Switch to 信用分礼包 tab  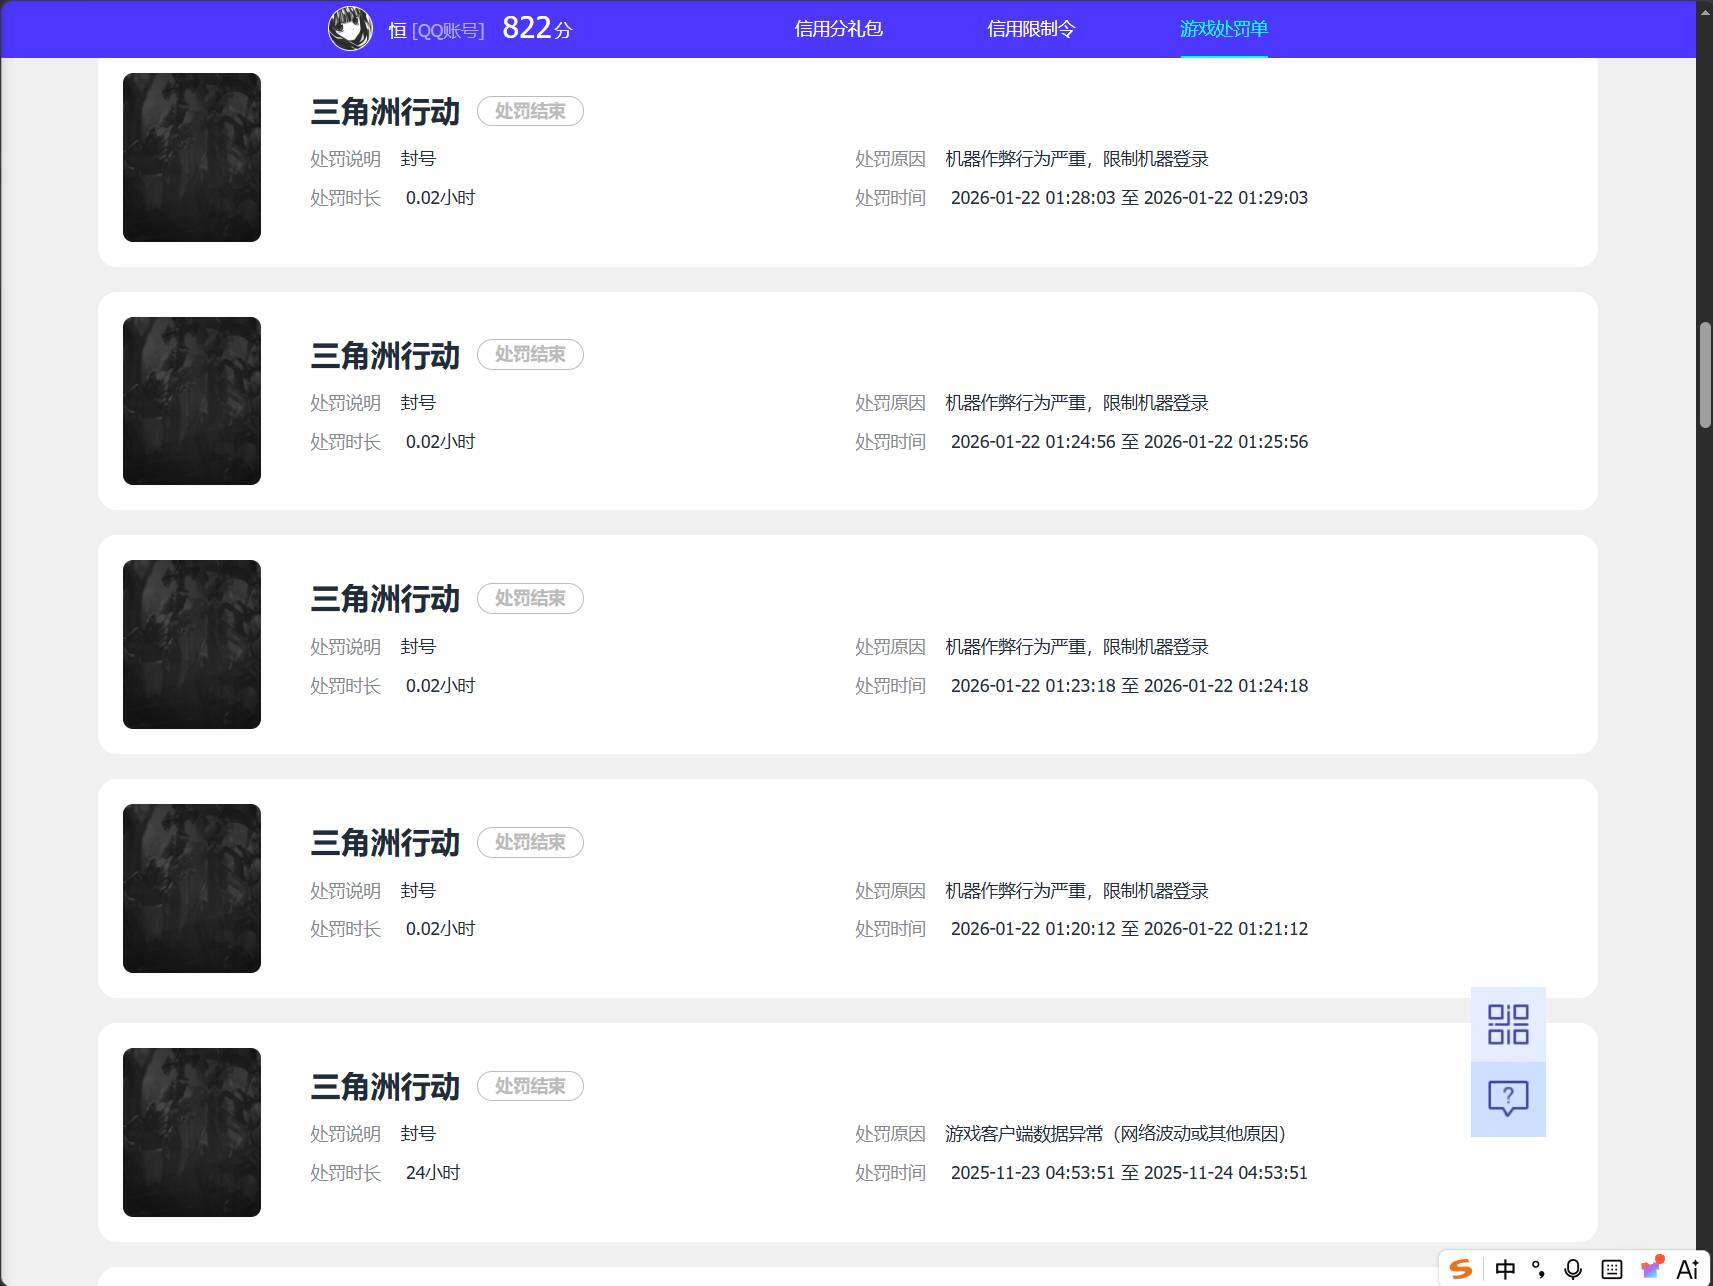(838, 29)
